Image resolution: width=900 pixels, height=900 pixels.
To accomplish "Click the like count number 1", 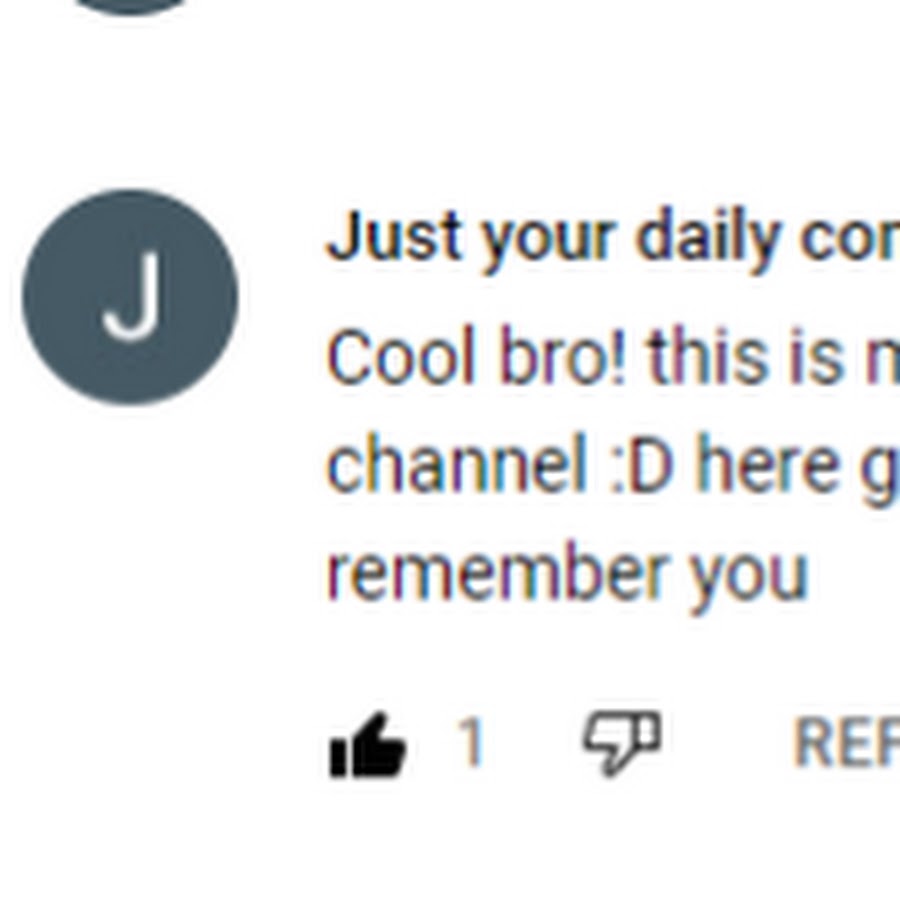I will tap(471, 742).
